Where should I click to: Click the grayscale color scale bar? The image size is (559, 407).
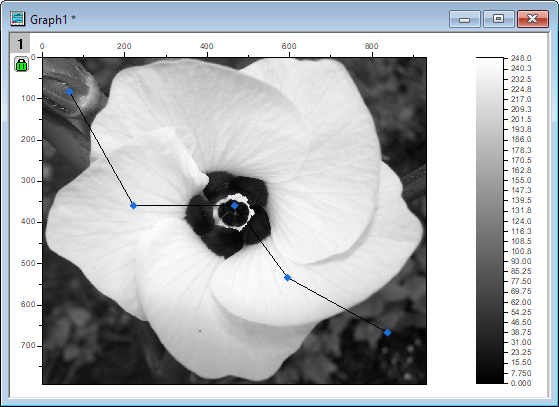(490, 220)
